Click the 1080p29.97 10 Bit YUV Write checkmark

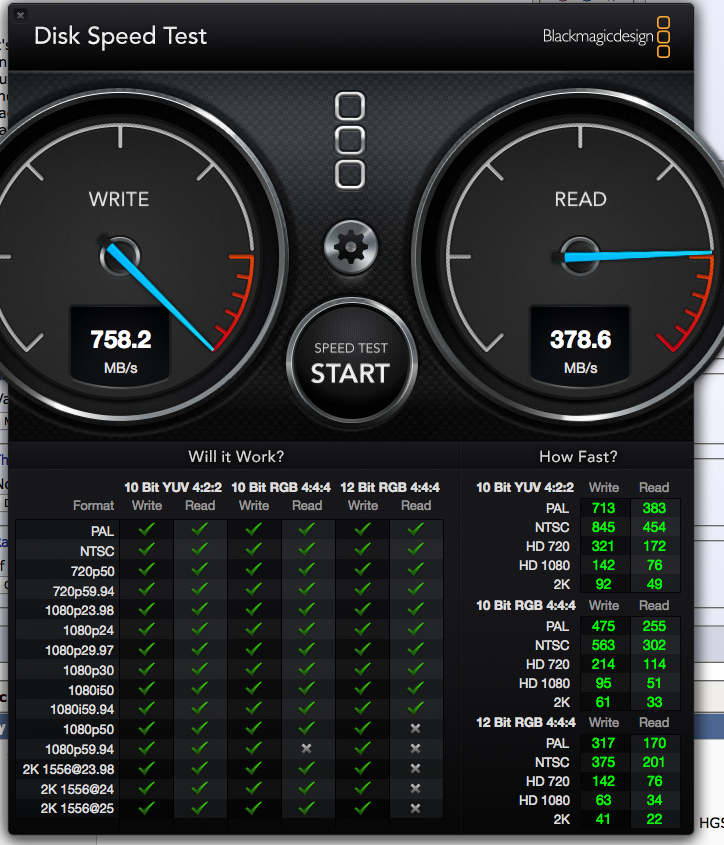pos(147,649)
